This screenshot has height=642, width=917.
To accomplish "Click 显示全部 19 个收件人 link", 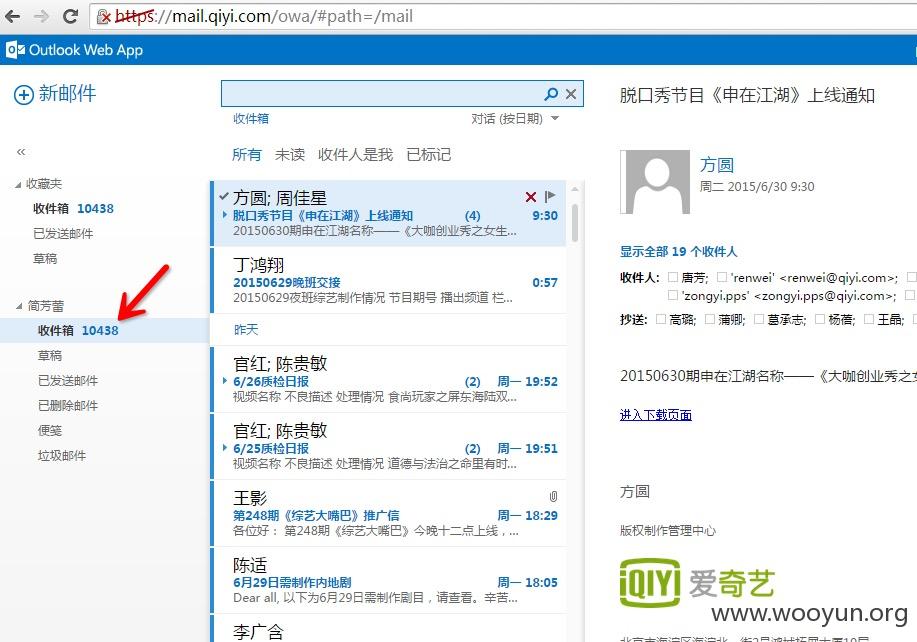I will pos(678,251).
